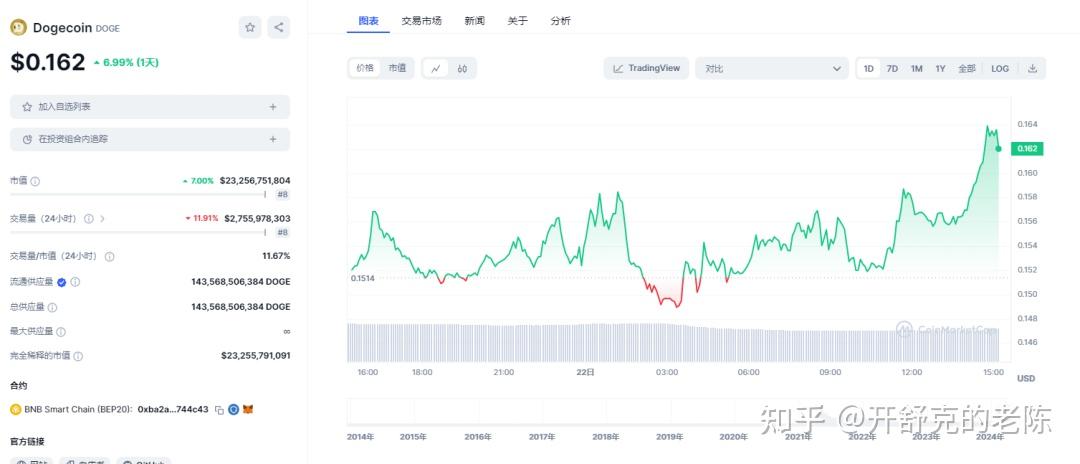
Task: Open the 新闻 tab
Action: [475, 21]
